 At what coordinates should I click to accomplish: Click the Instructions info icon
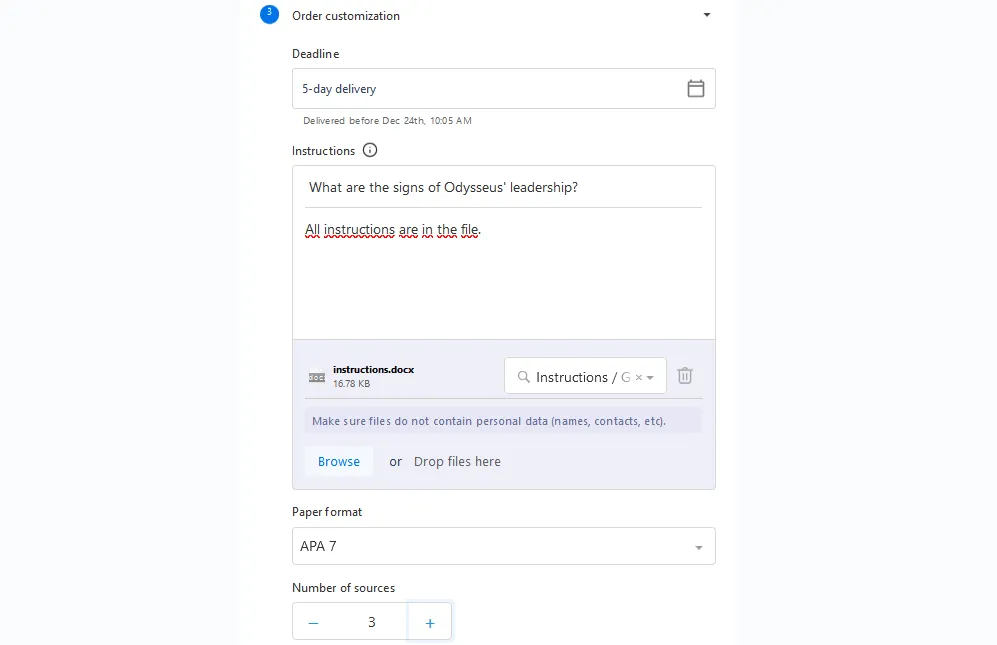pos(369,150)
